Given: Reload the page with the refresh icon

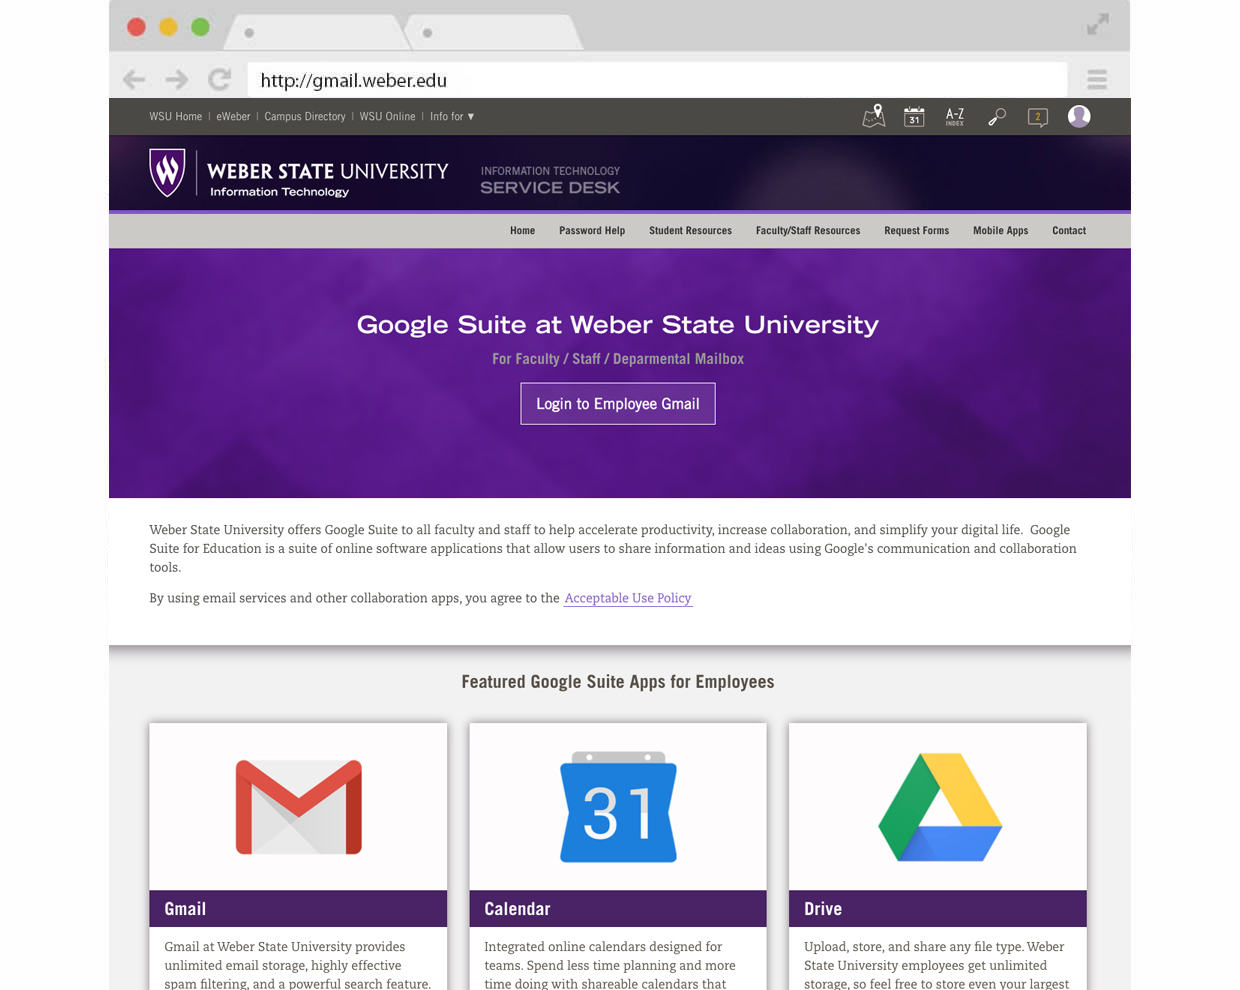Looking at the screenshot, I should coord(220,79).
